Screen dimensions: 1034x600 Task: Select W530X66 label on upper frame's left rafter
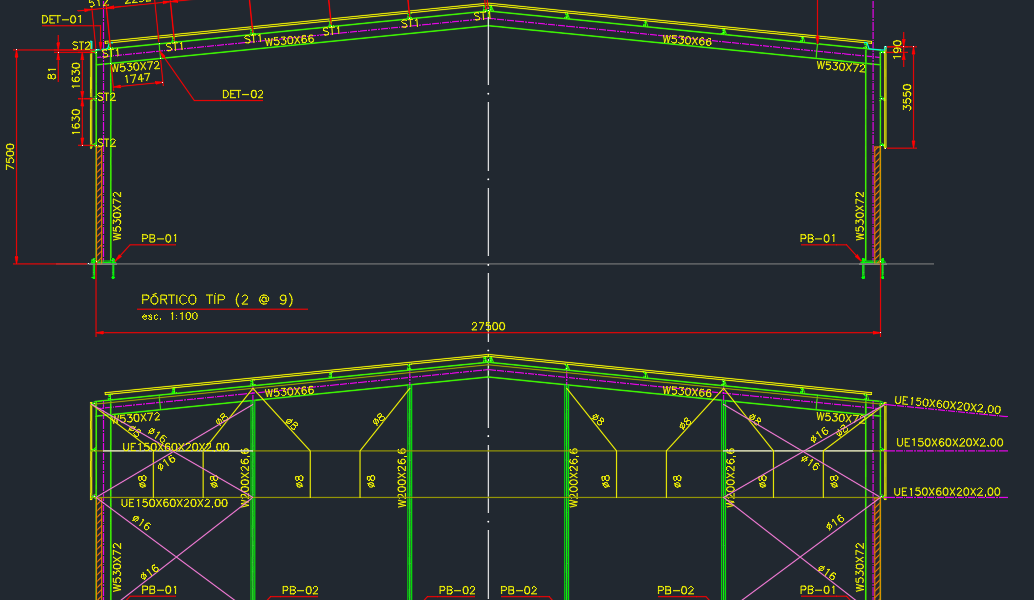tap(289, 41)
